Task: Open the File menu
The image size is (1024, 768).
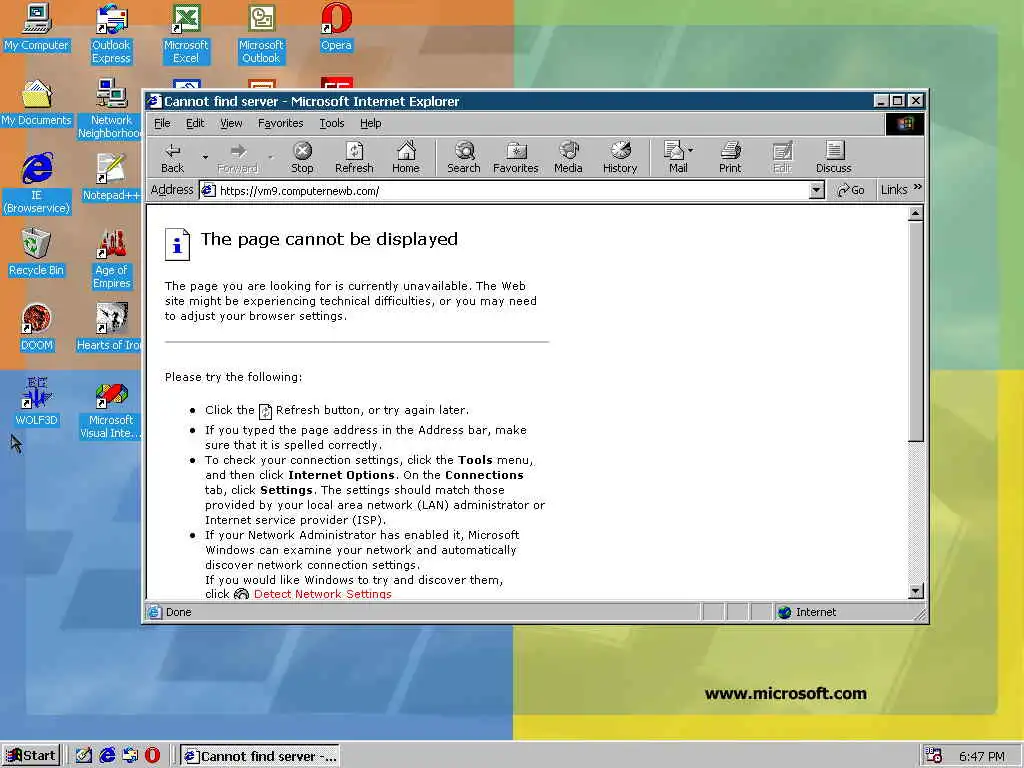Action: (x=162, y=123)
